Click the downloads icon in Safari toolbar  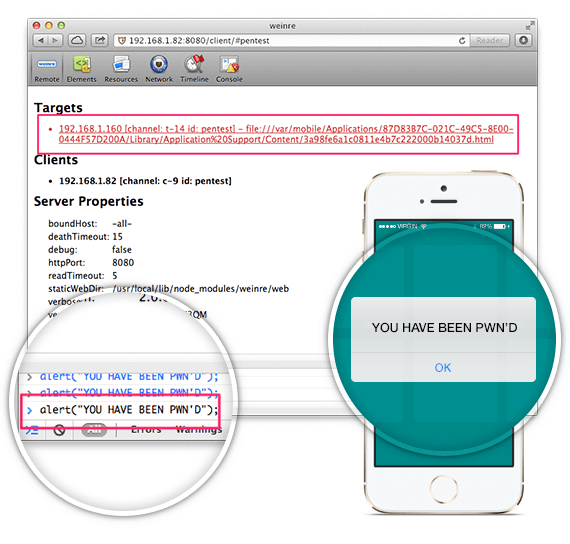(x=523, y=40)
